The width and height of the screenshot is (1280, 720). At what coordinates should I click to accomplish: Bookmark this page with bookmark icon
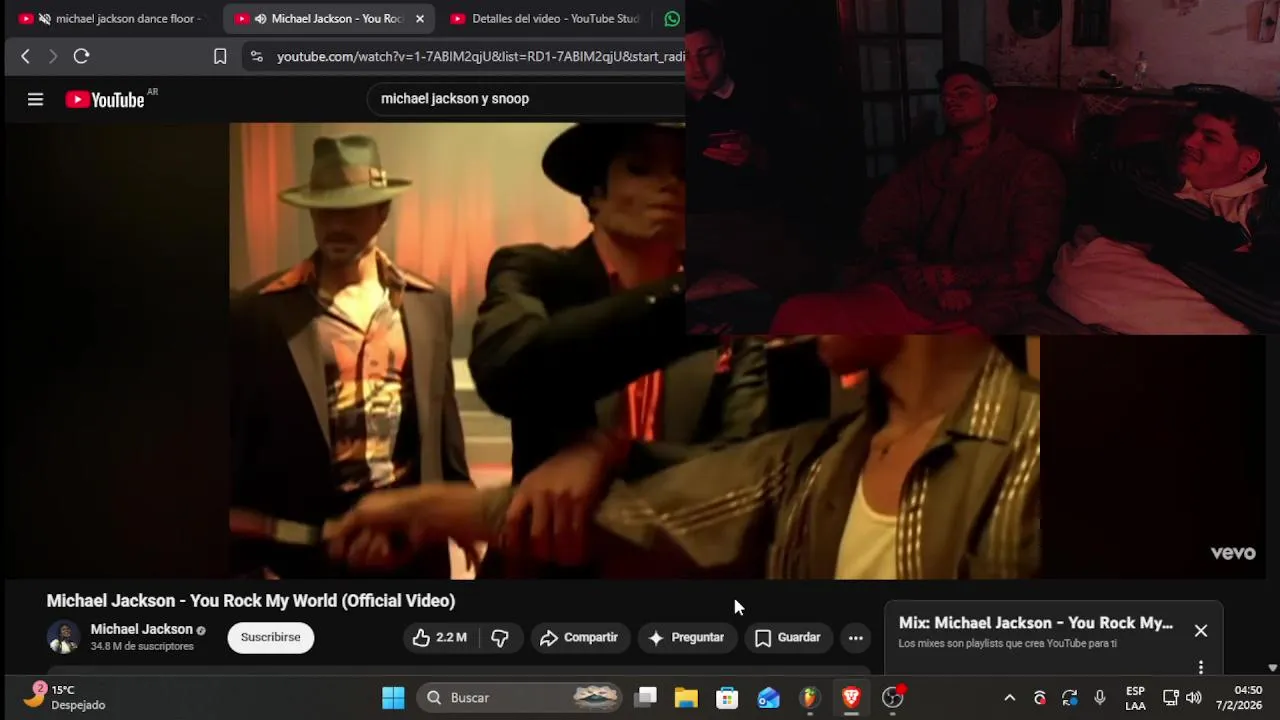click(220, 57)
